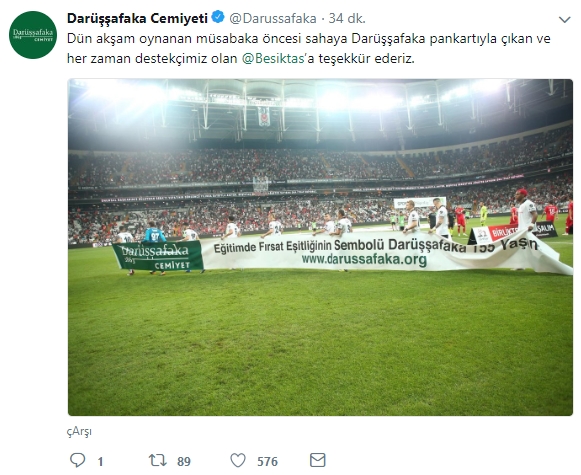This screenshot has width=581, height=475.
Task: Click the 89 retweet count
Action: coord(184,461)
